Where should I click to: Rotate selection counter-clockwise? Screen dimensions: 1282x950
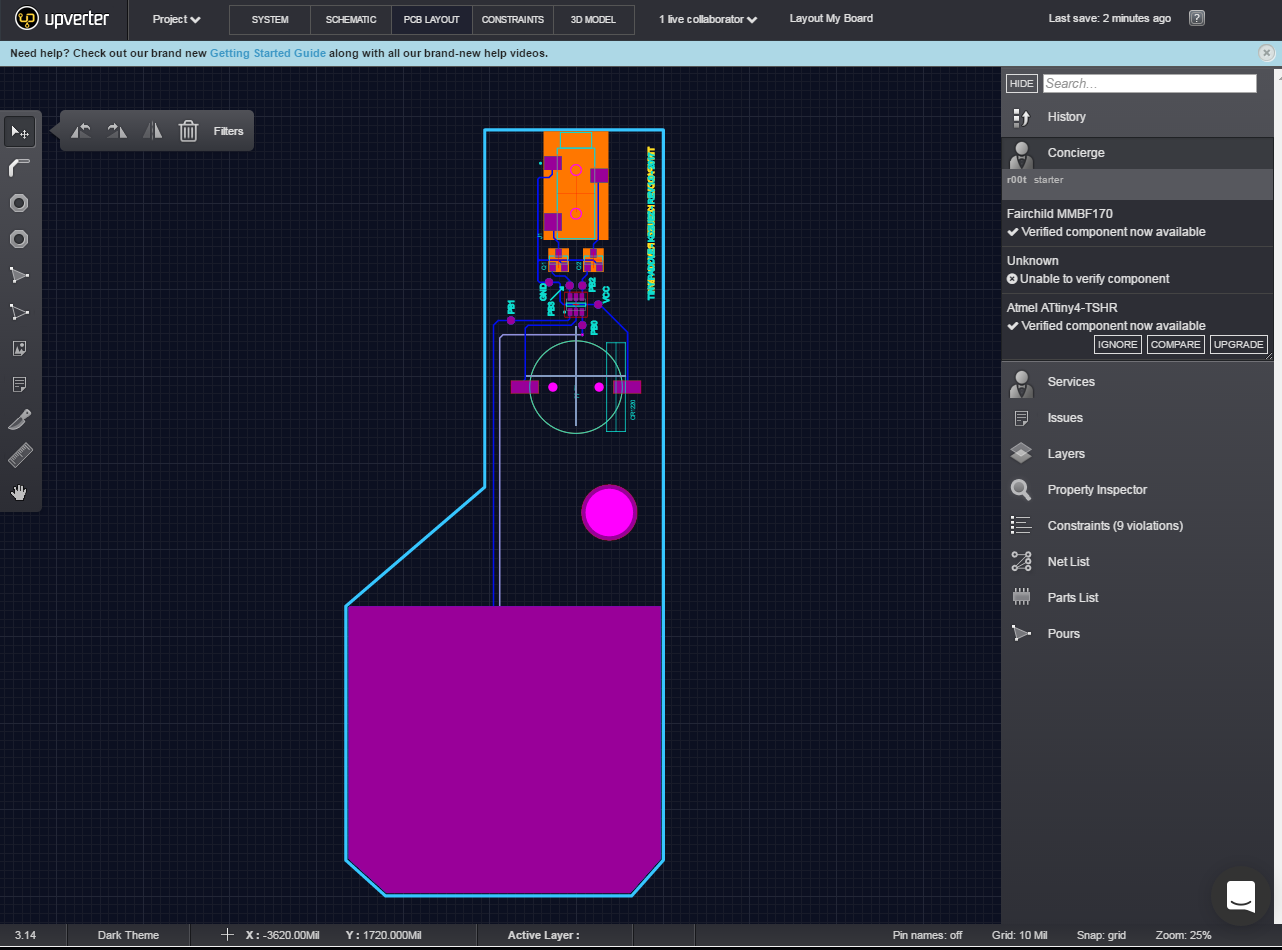(81, 131)
